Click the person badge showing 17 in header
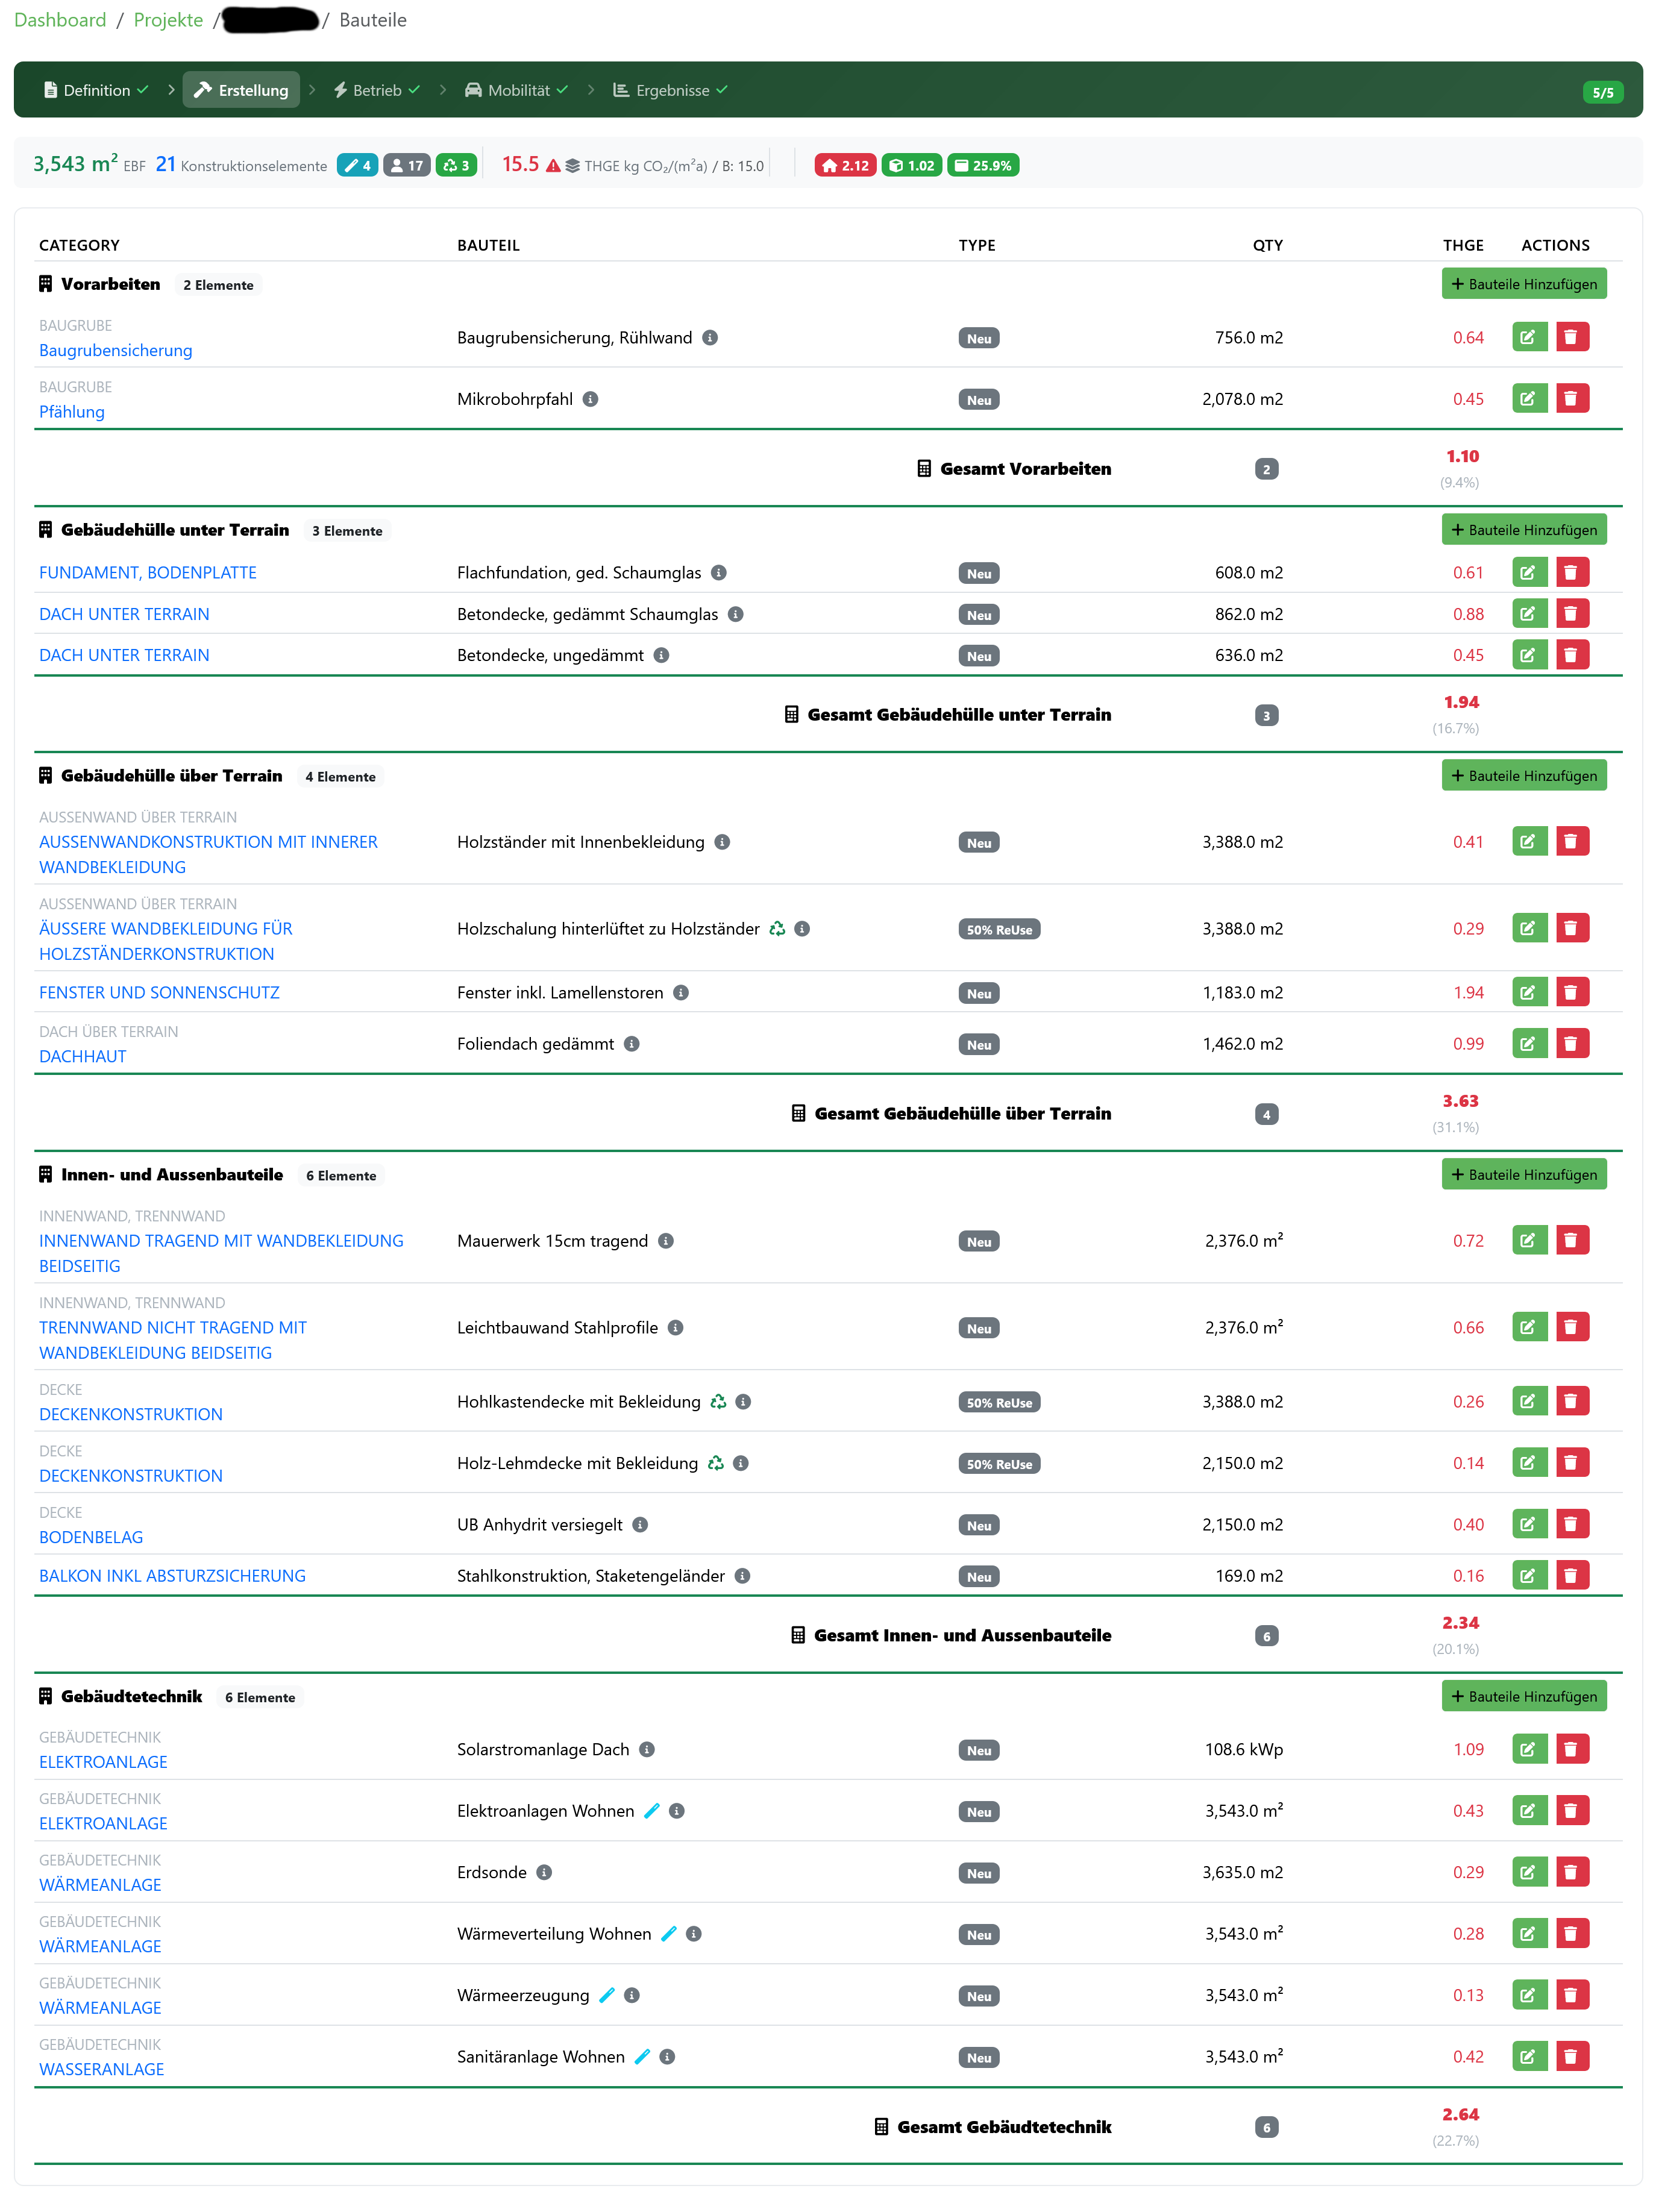Viewport: 1653px width, 2212px height. pyautogui.click(x=407, y=165)
